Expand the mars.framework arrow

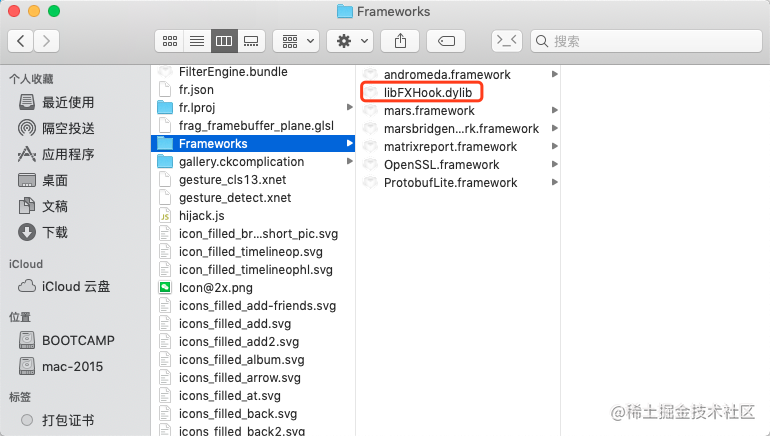pyautogui.click(x=554, y=110)
